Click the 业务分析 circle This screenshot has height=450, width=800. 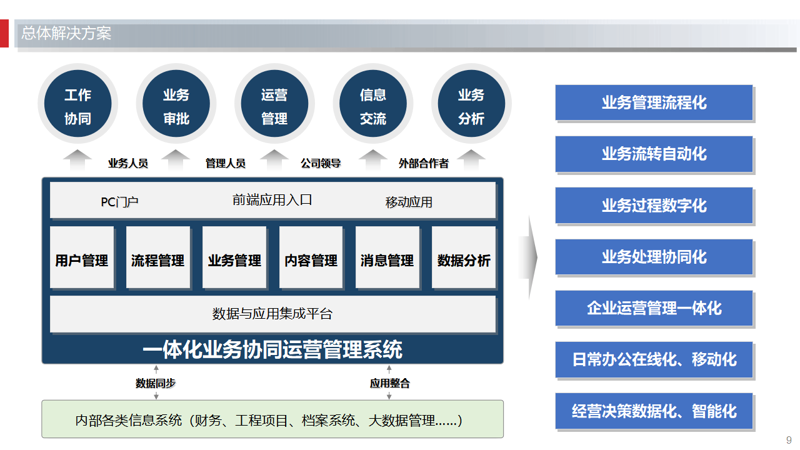point(471,104)
